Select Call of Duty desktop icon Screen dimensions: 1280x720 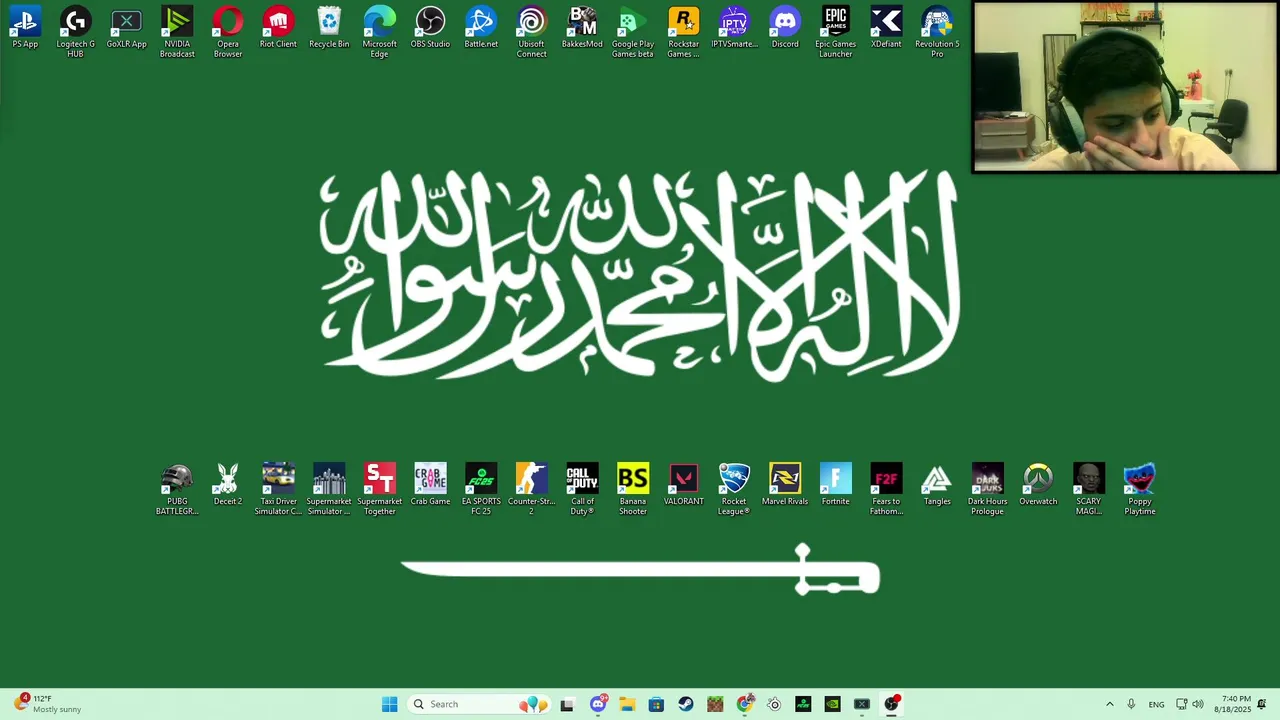click(x=582, y=489)
